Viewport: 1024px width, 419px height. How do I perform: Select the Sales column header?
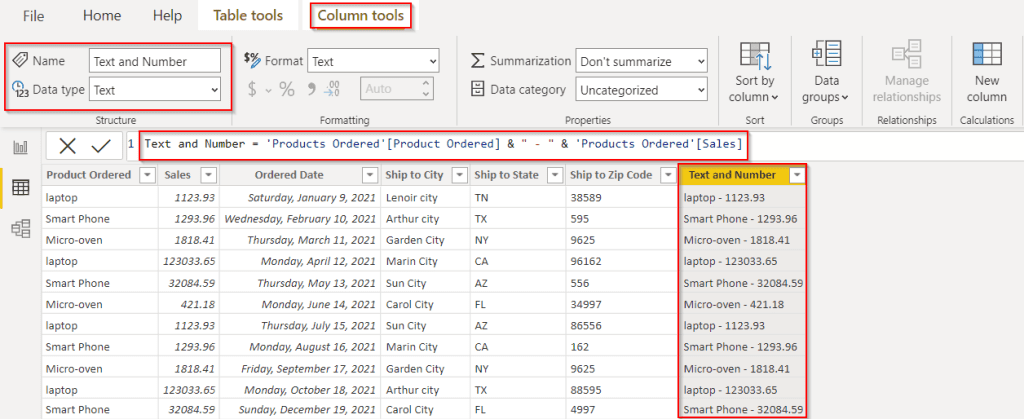178,175
